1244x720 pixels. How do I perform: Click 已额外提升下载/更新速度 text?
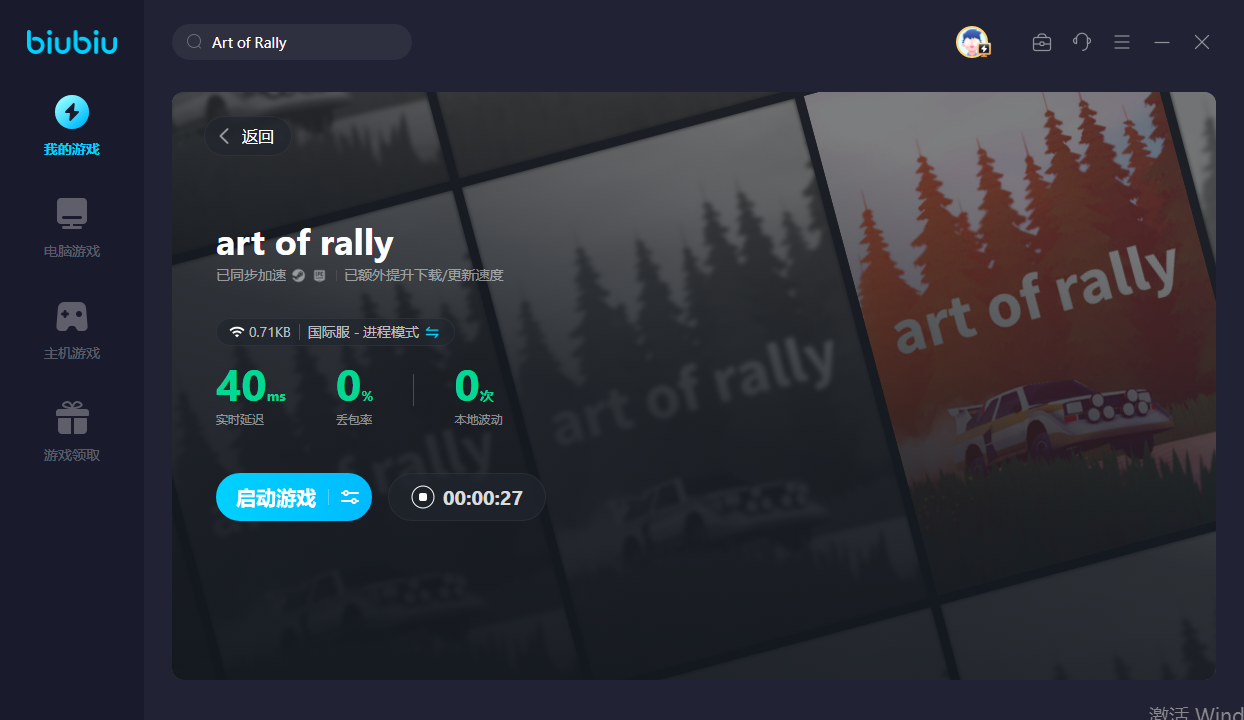point(424,275)
